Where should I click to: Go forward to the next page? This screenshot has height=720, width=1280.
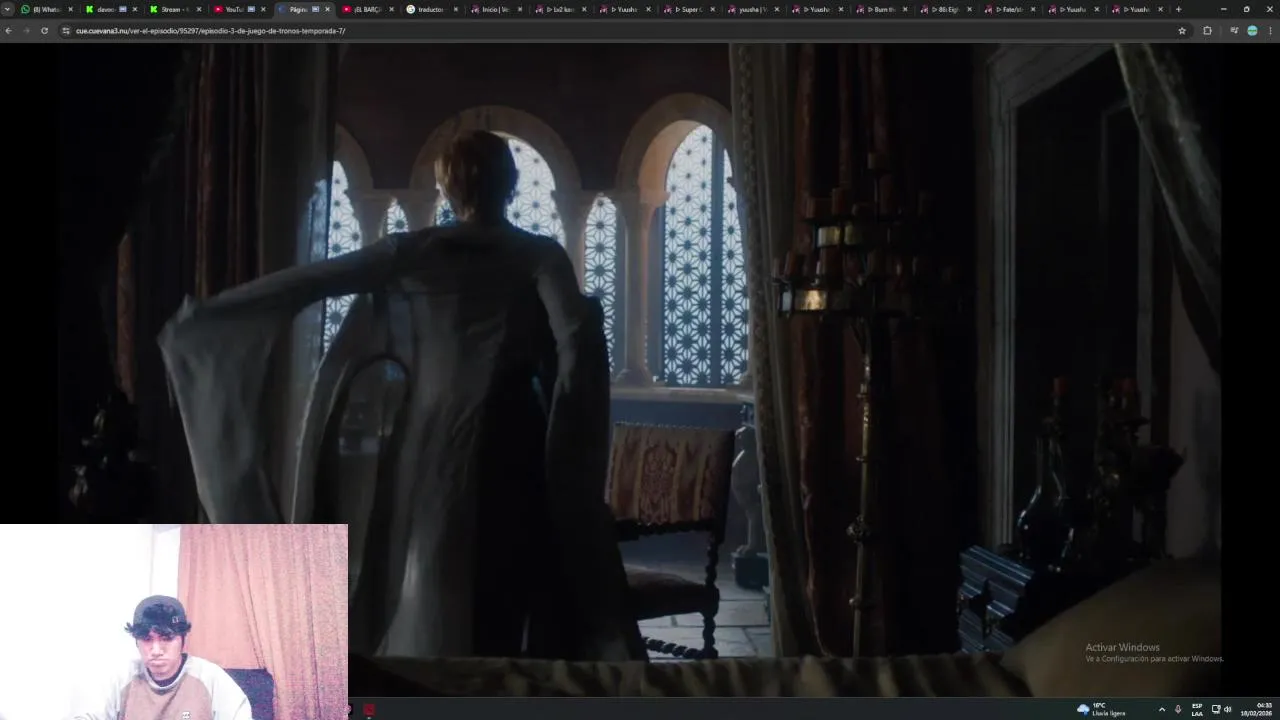tap(26, 31)
